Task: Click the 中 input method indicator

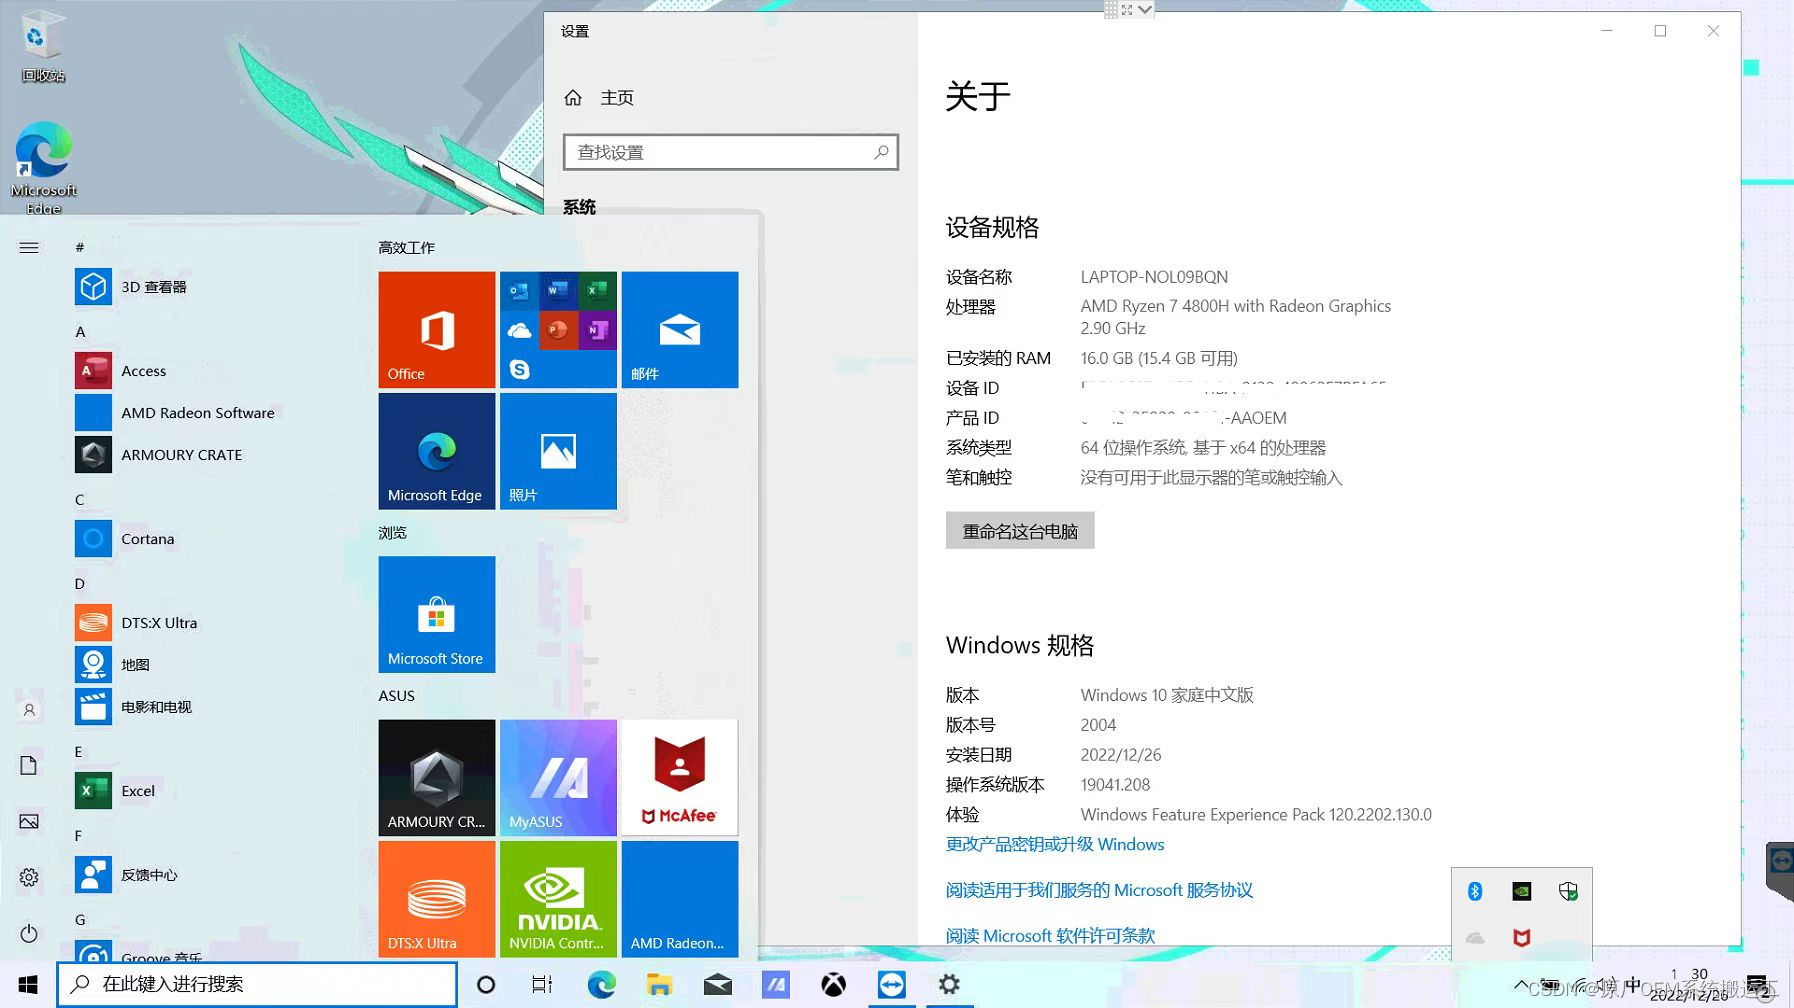Action: [x=1632, y=986]
